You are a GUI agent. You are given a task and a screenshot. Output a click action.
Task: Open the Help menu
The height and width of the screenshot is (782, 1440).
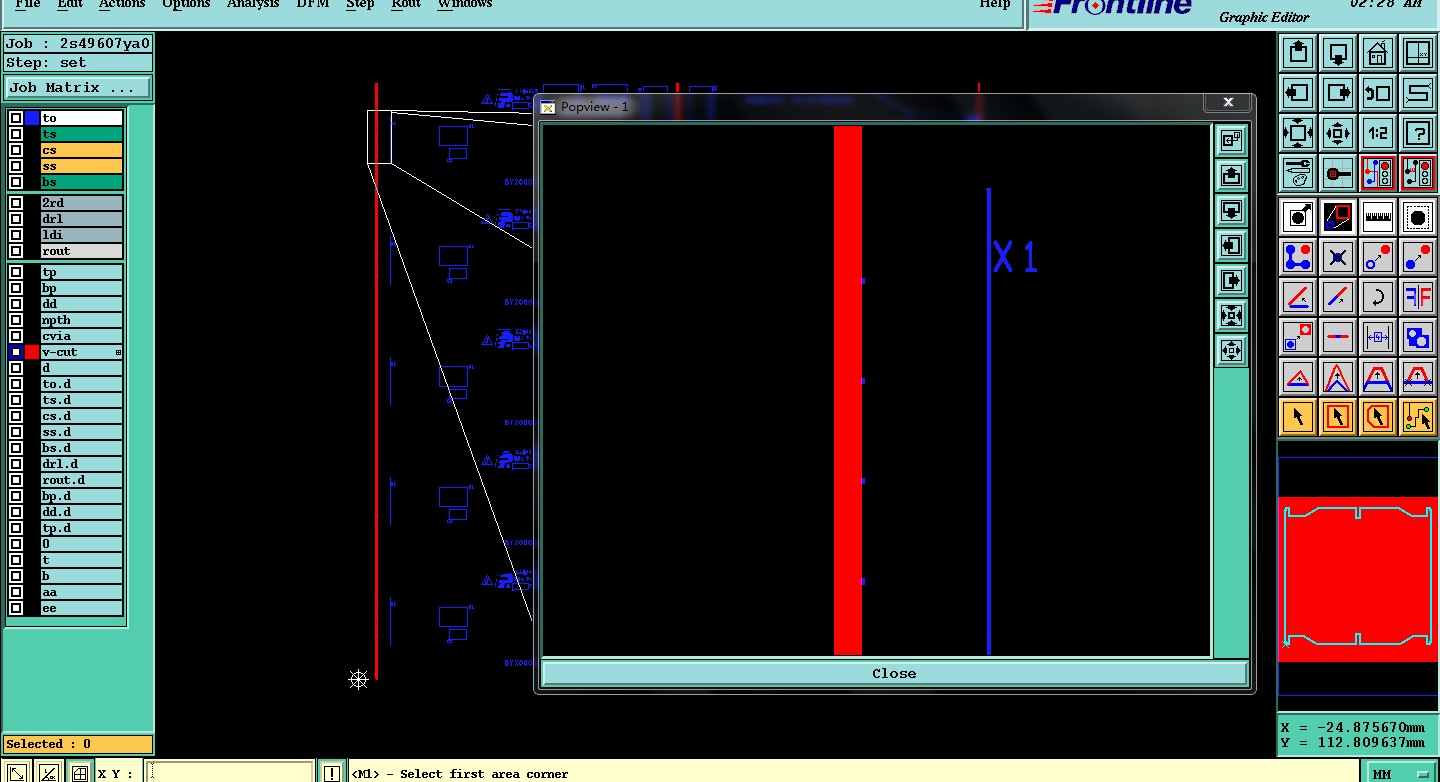[994, 4]
